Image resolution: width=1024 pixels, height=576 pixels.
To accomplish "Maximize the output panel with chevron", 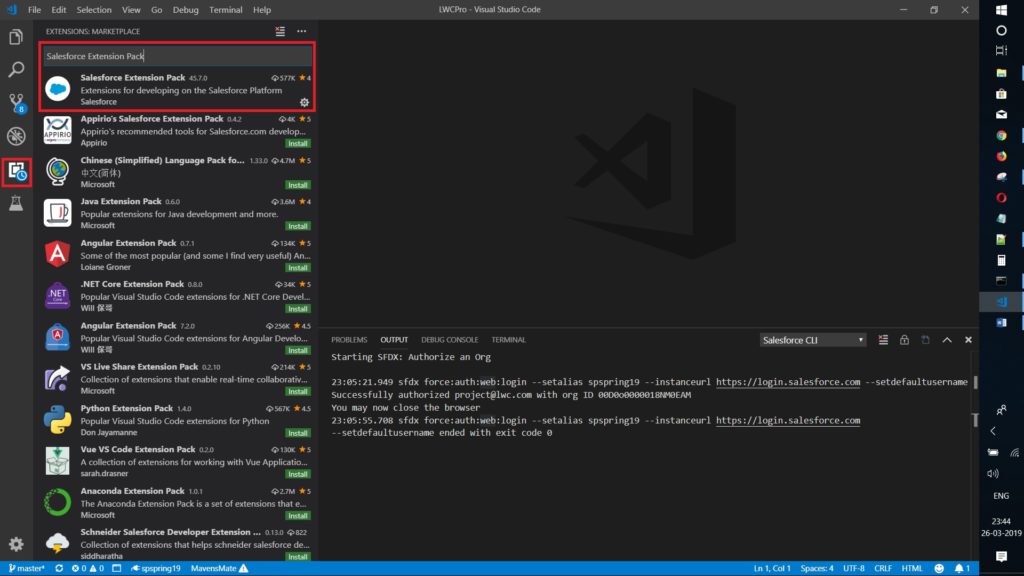I will [947, 340].
